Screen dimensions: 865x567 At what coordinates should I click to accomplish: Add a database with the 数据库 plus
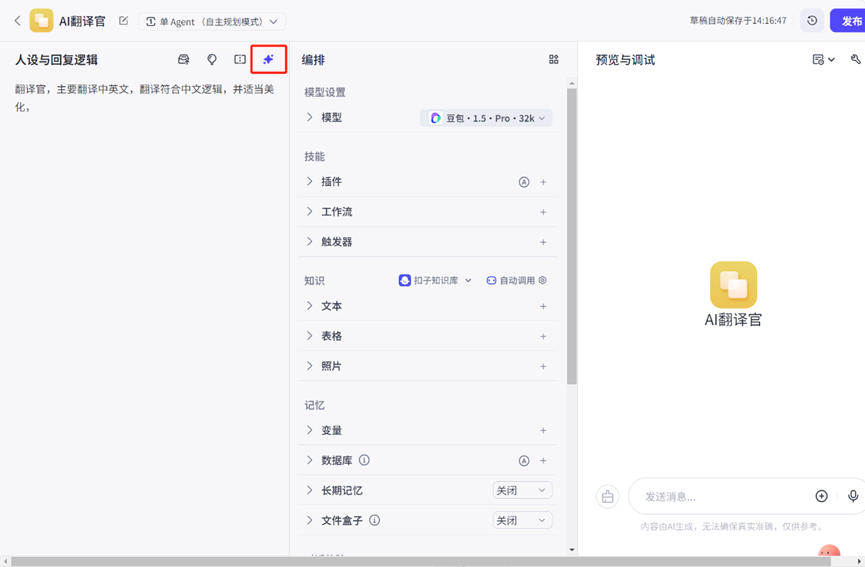click(543, 461)
